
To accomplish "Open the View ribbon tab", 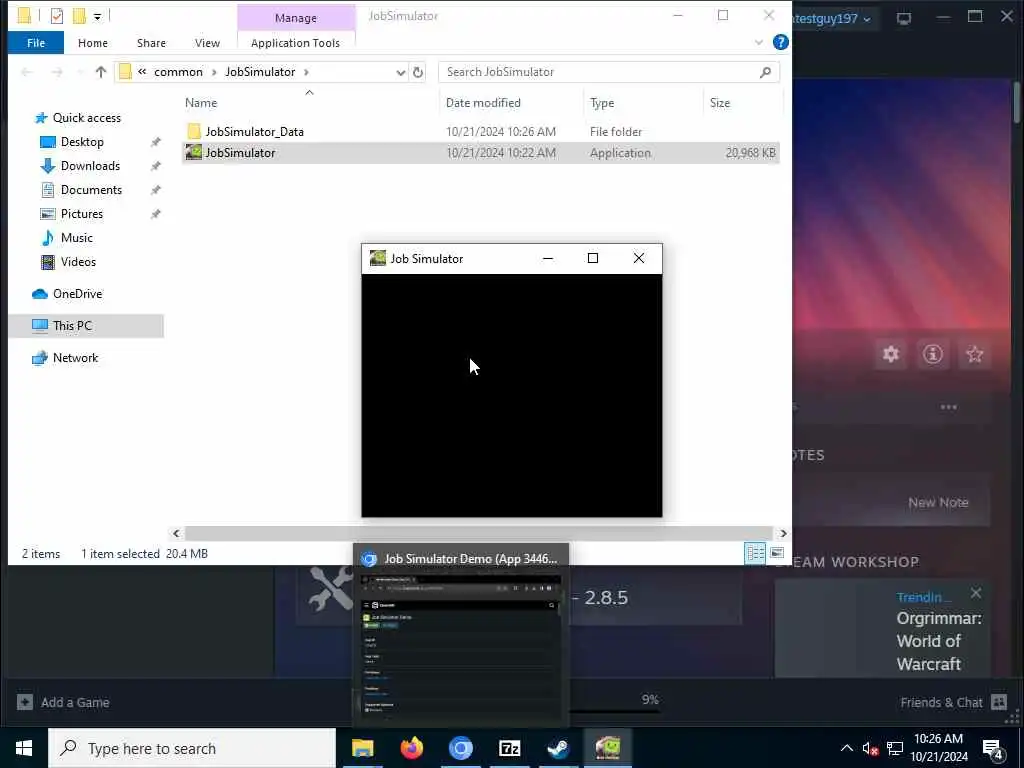I will [207, 43].
